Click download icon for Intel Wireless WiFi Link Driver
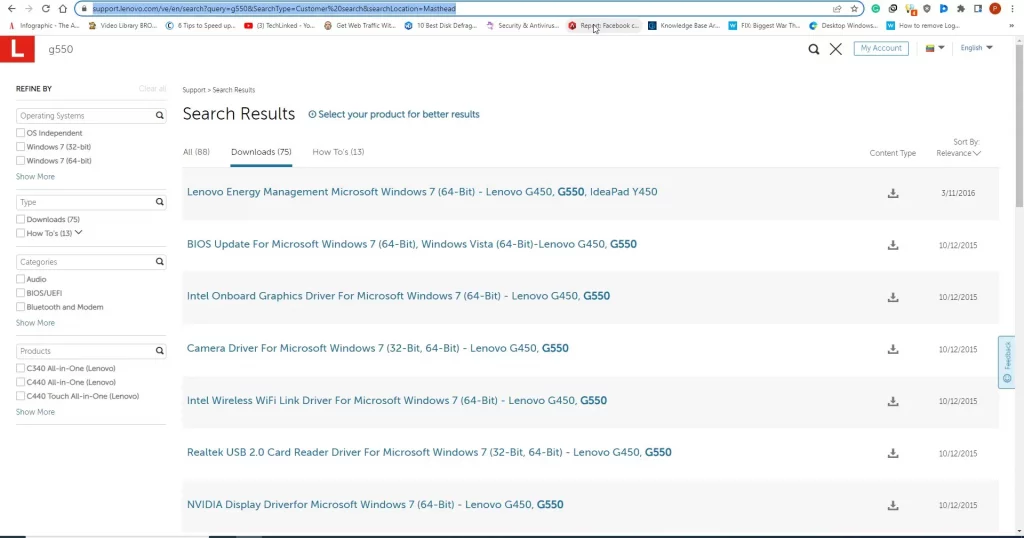The height and width of the screenshot is (538, 1024). (893, 401)
